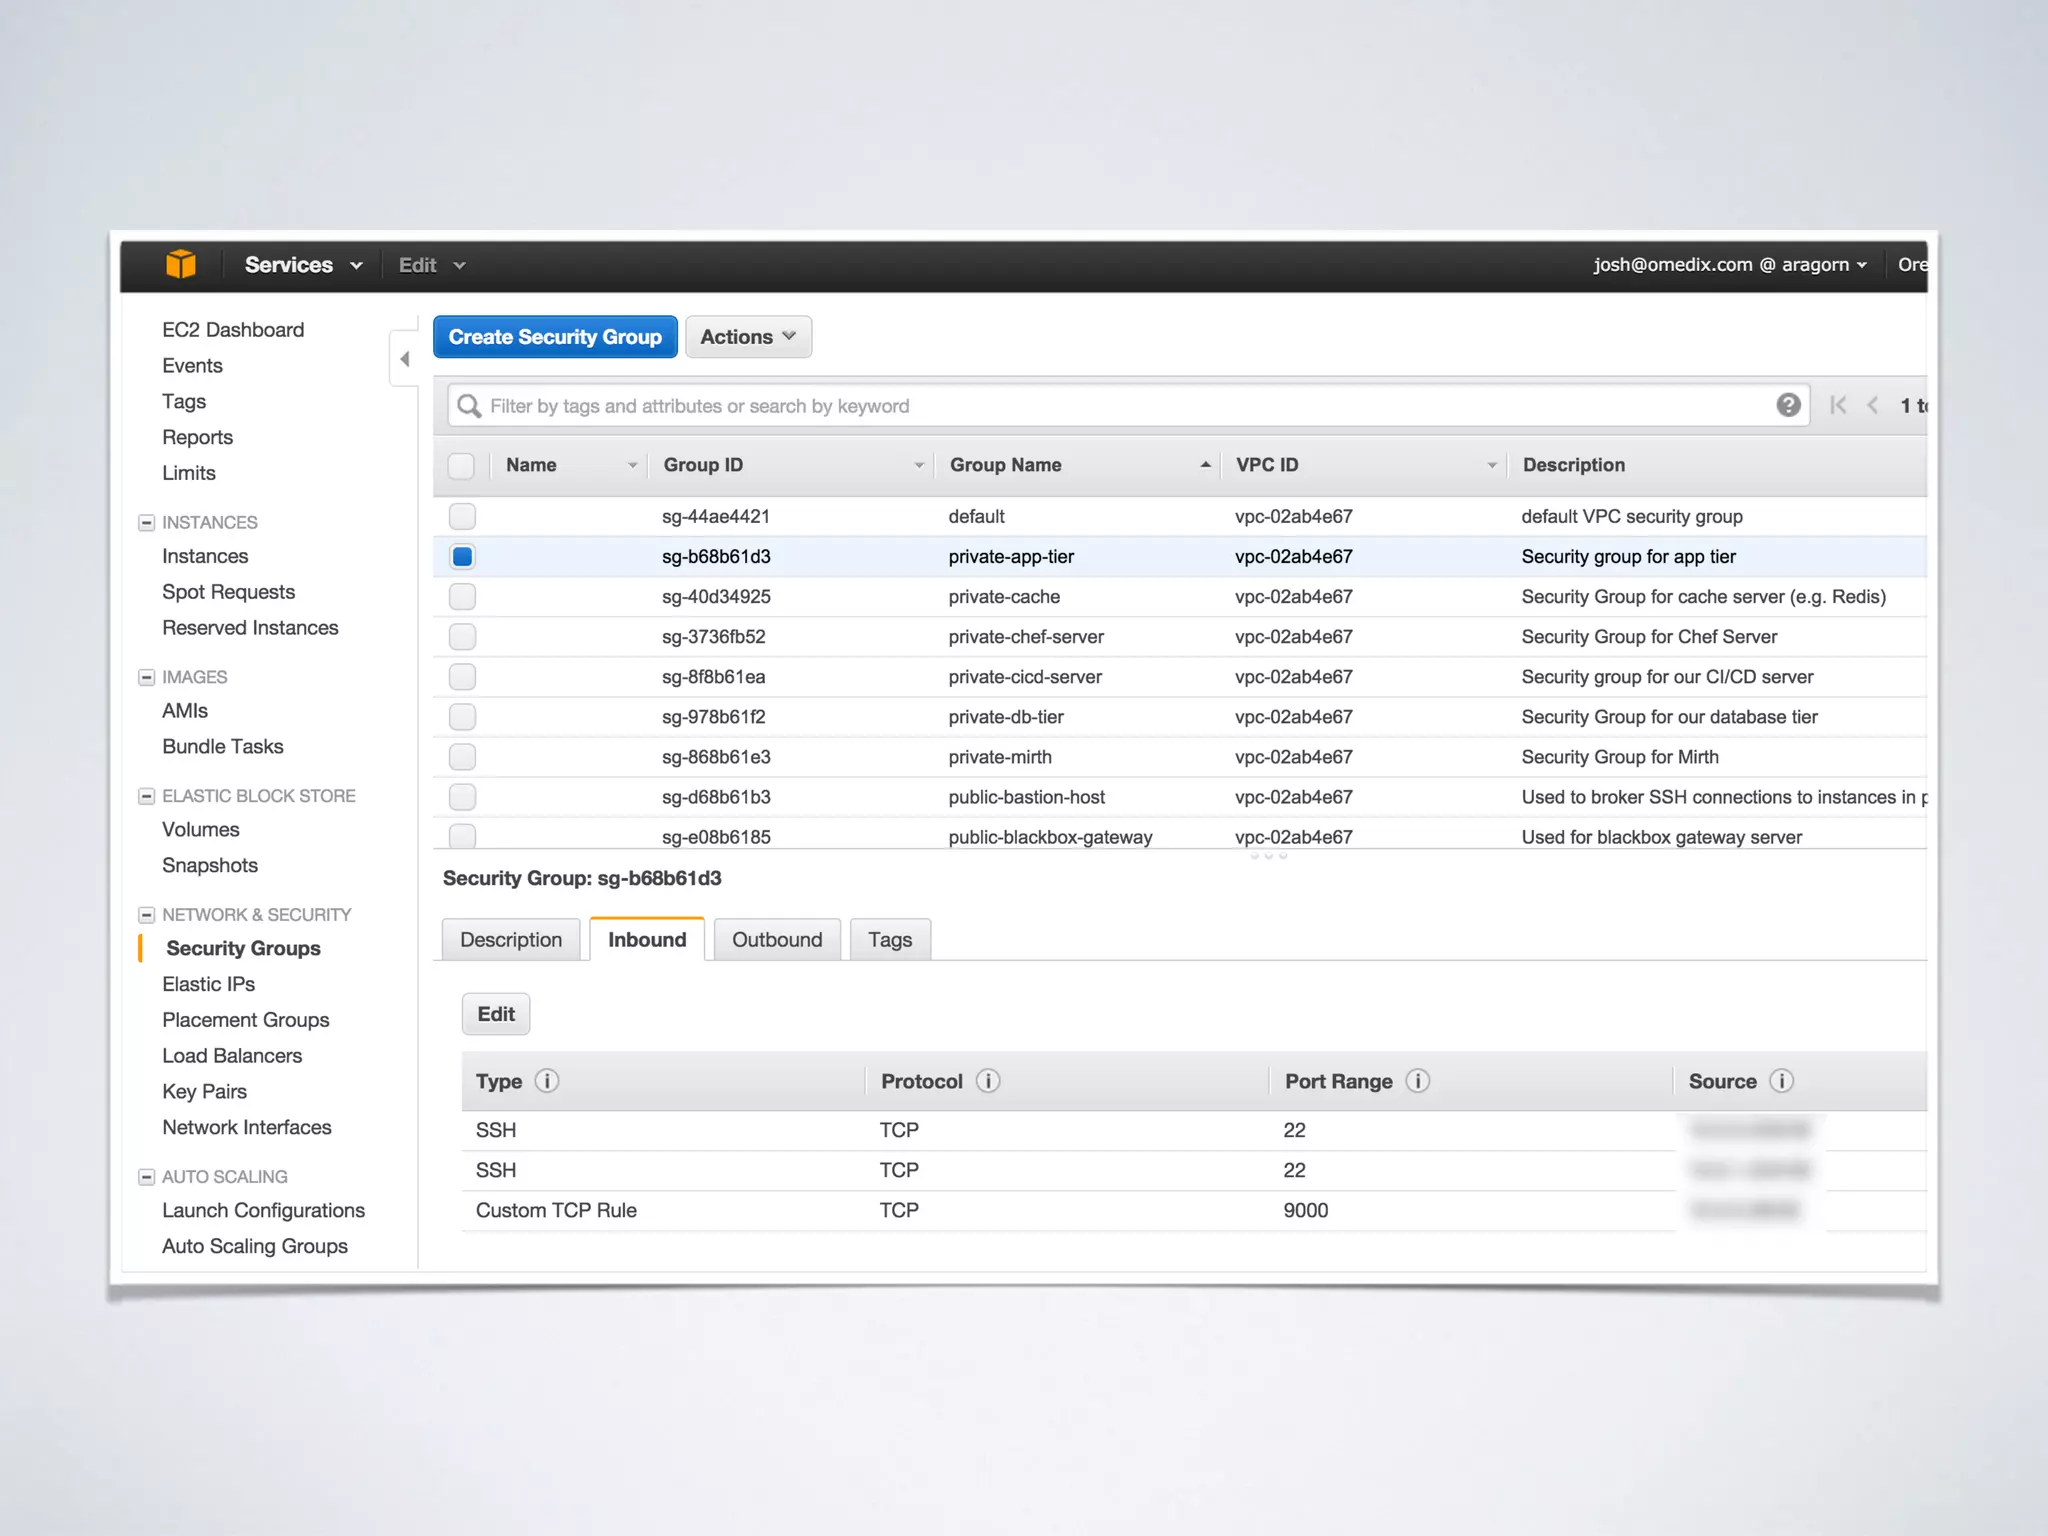This screenshot has width=2048, height=1536.
Task: Go to first page of results
Action: tap(1838, 405)
